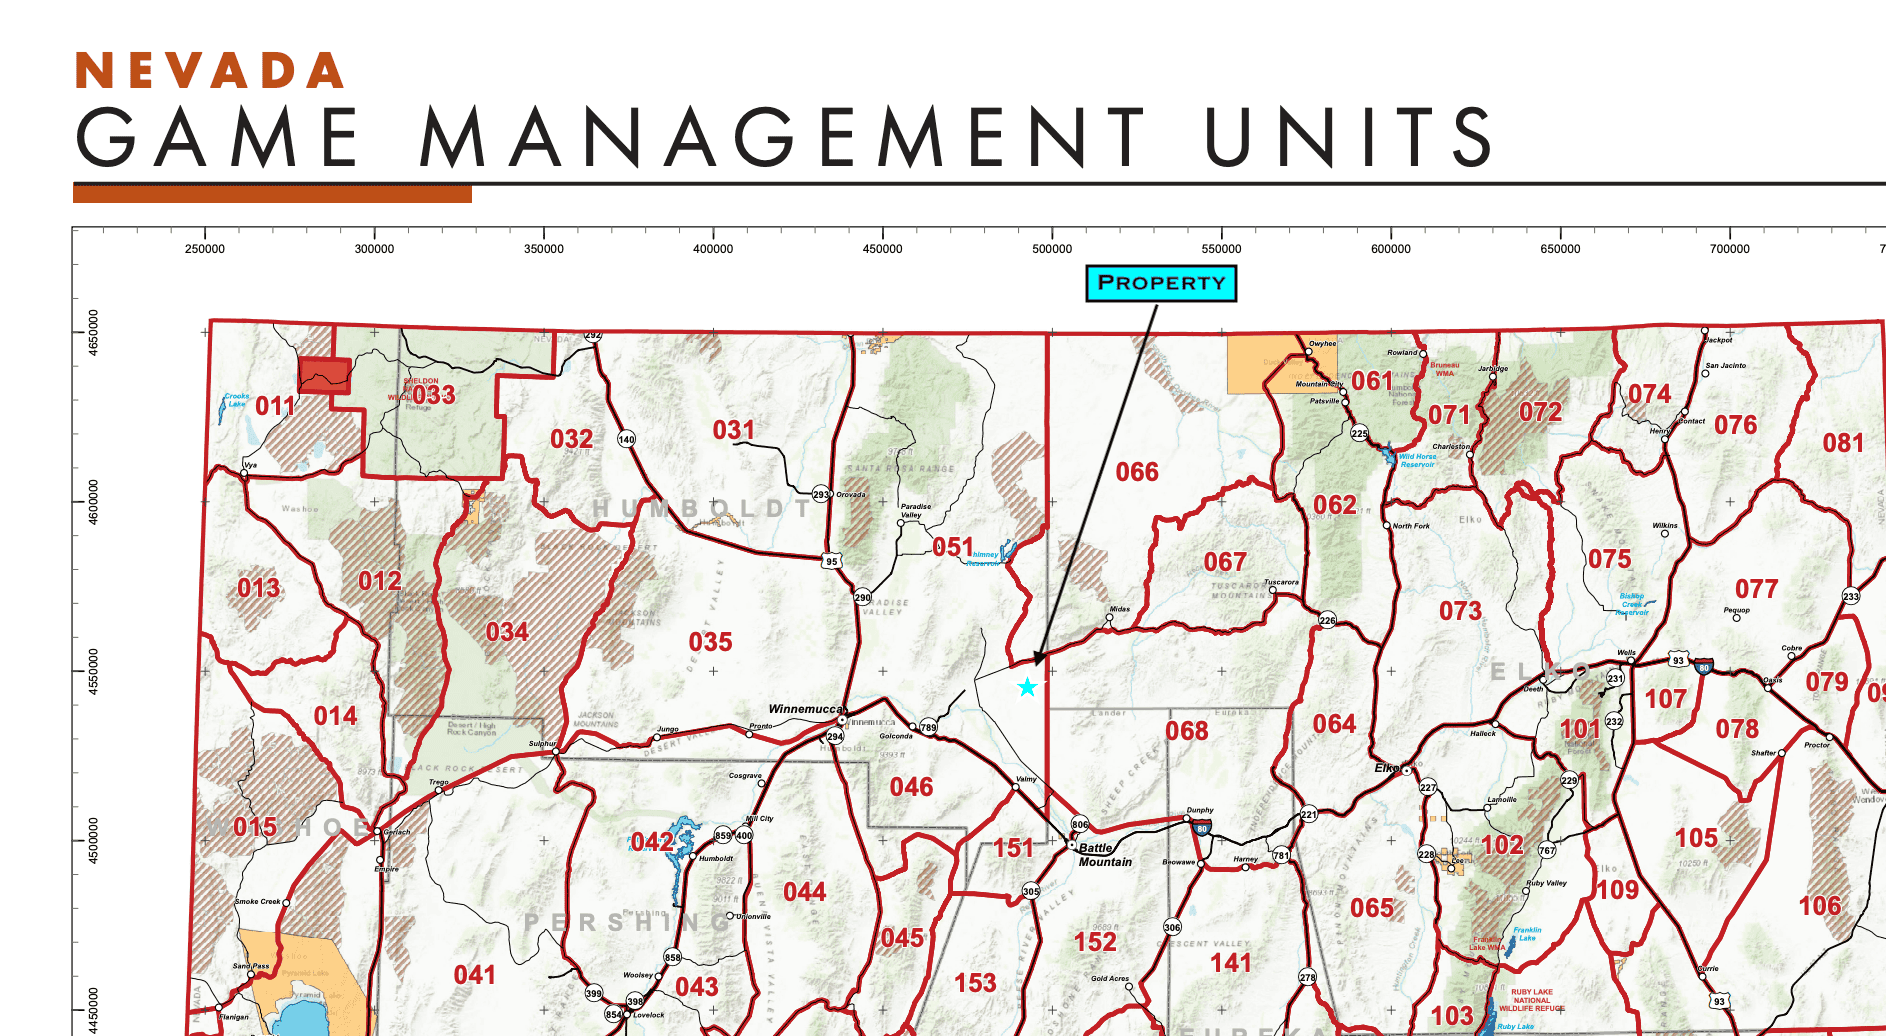Viewport: 1886px width, 1036px height.
Task: Select unit number 066 on the map
Action: [x=1137, y=472]
